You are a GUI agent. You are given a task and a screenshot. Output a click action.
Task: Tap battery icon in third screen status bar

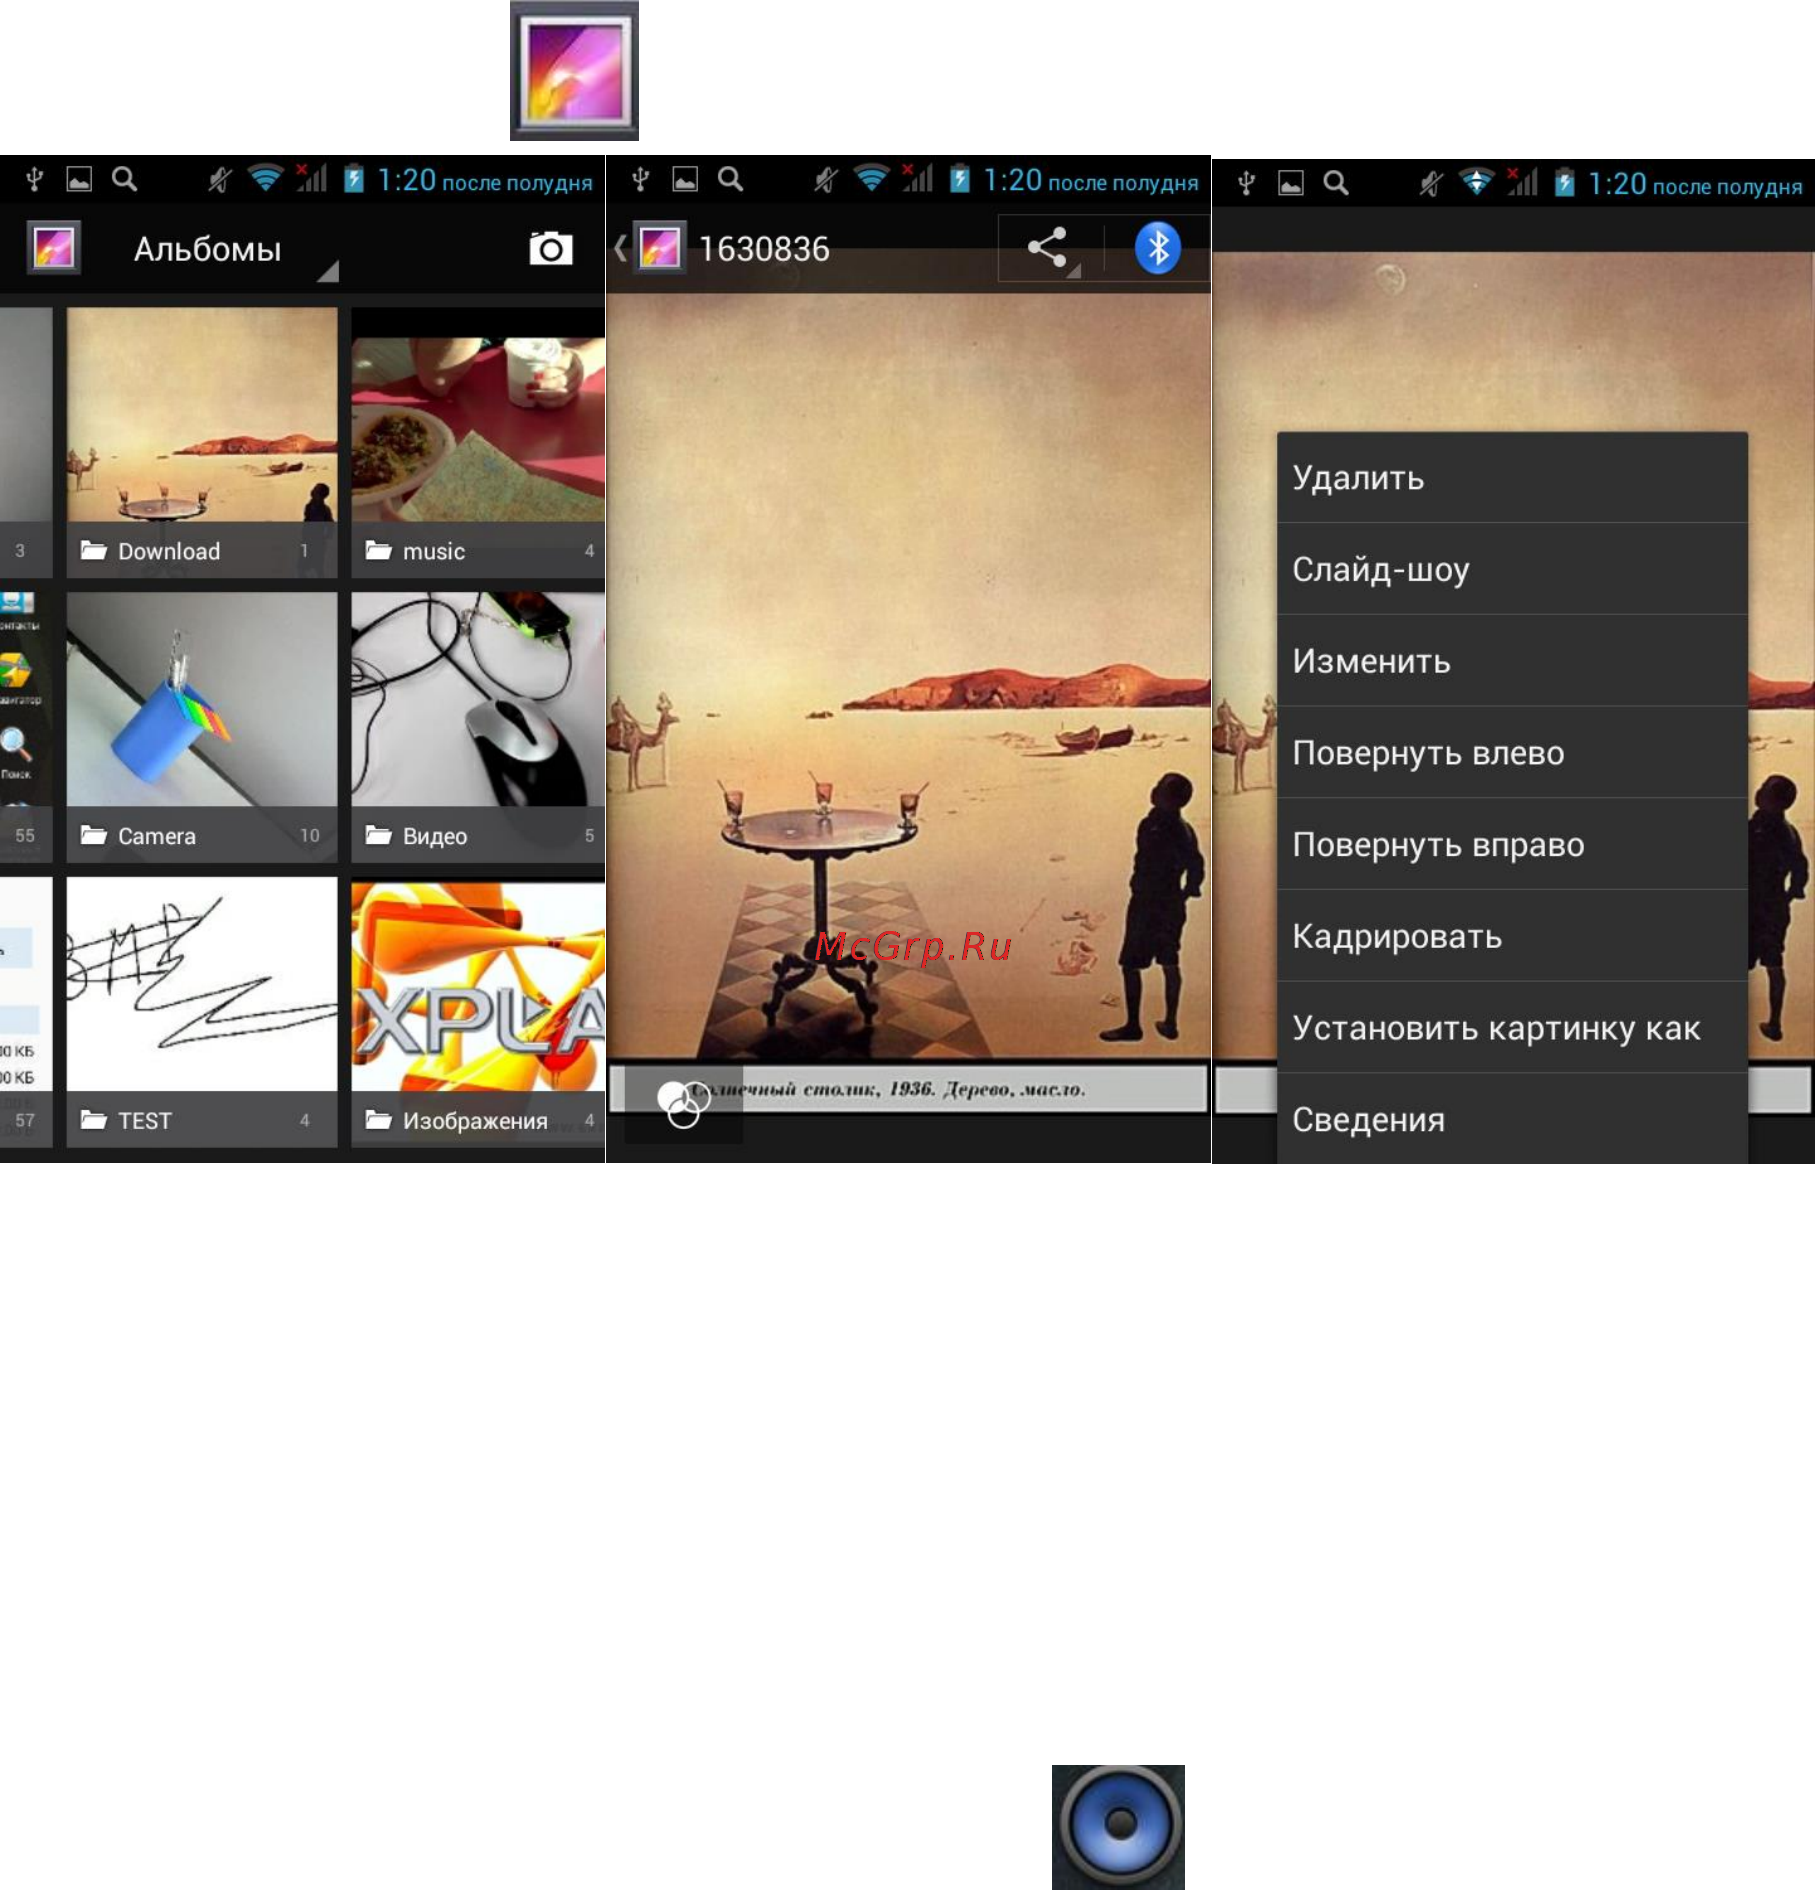tap(1565, 182)
